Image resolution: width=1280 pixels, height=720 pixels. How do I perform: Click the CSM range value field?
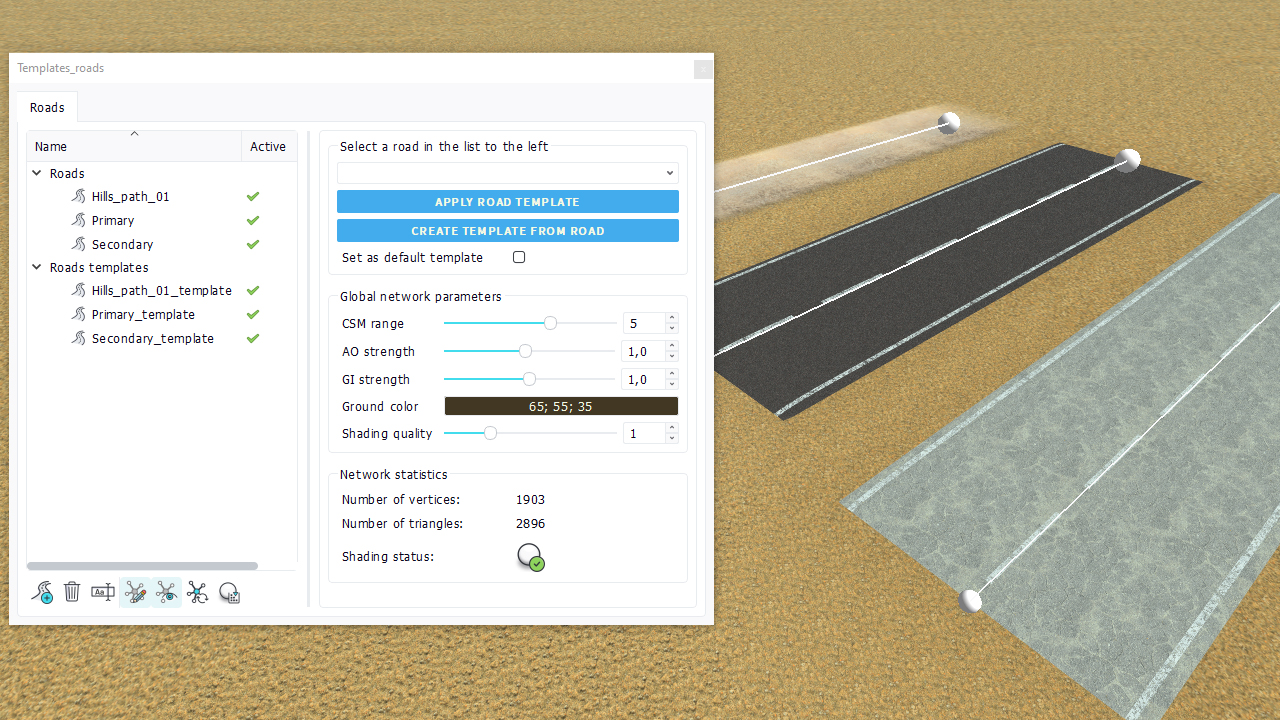pyautogui.click(x=643, y=324)
